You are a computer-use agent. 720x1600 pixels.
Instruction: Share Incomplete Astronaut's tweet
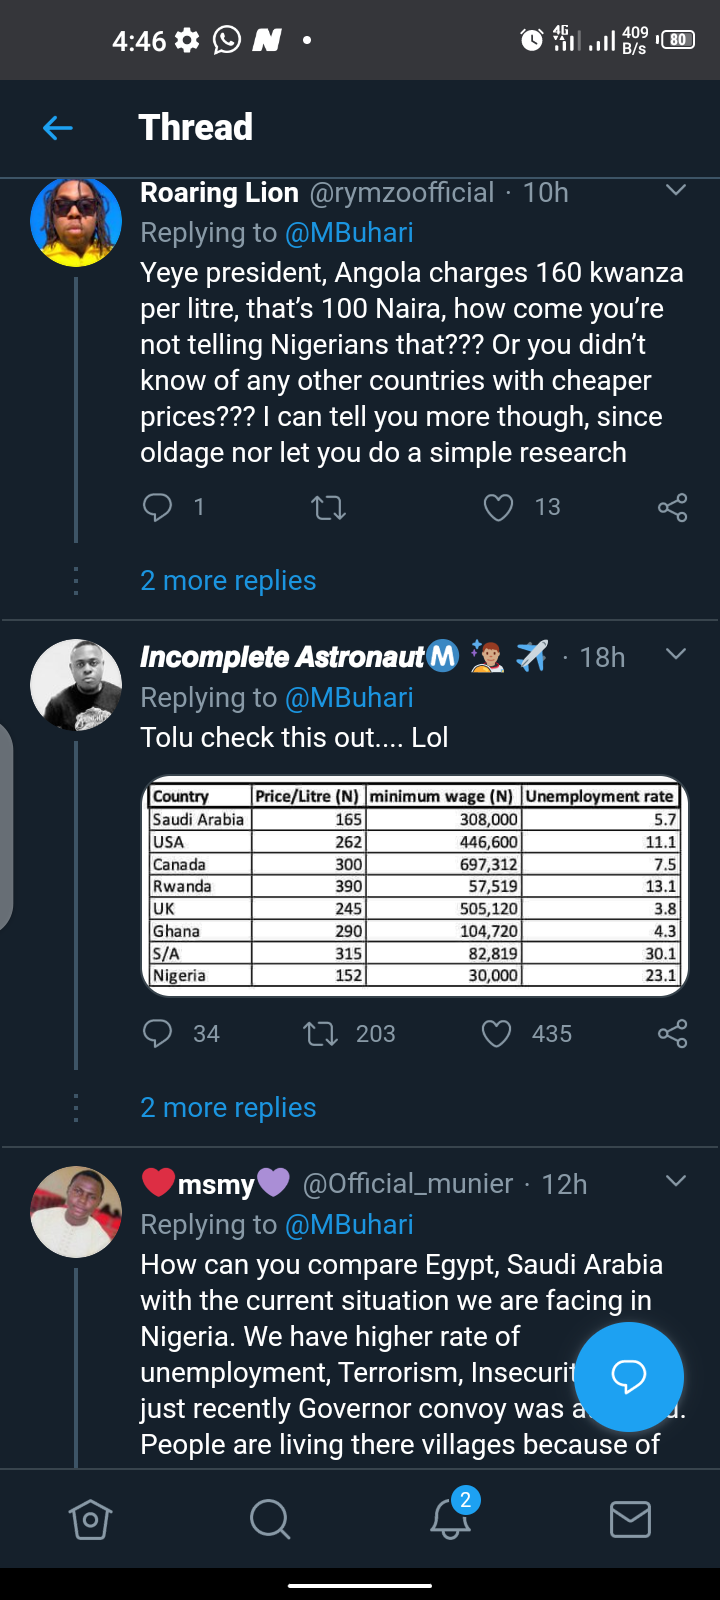673,1033
